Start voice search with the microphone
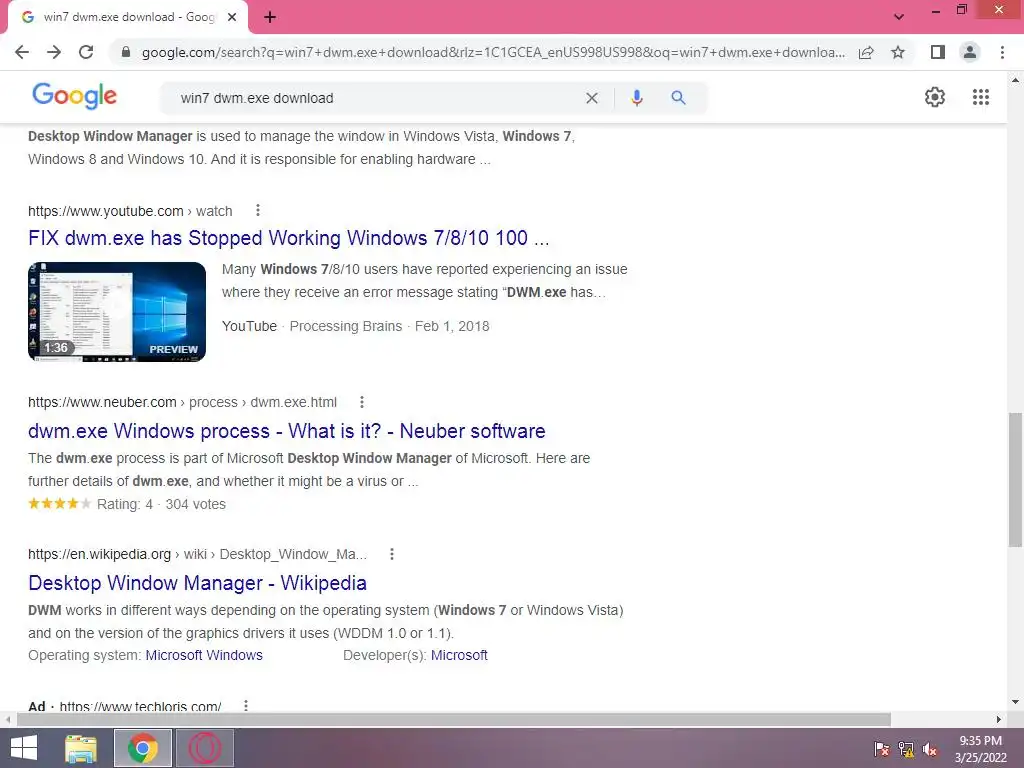Image resolution: width=1024 pixels, height=768 pixels. (637, 98)
